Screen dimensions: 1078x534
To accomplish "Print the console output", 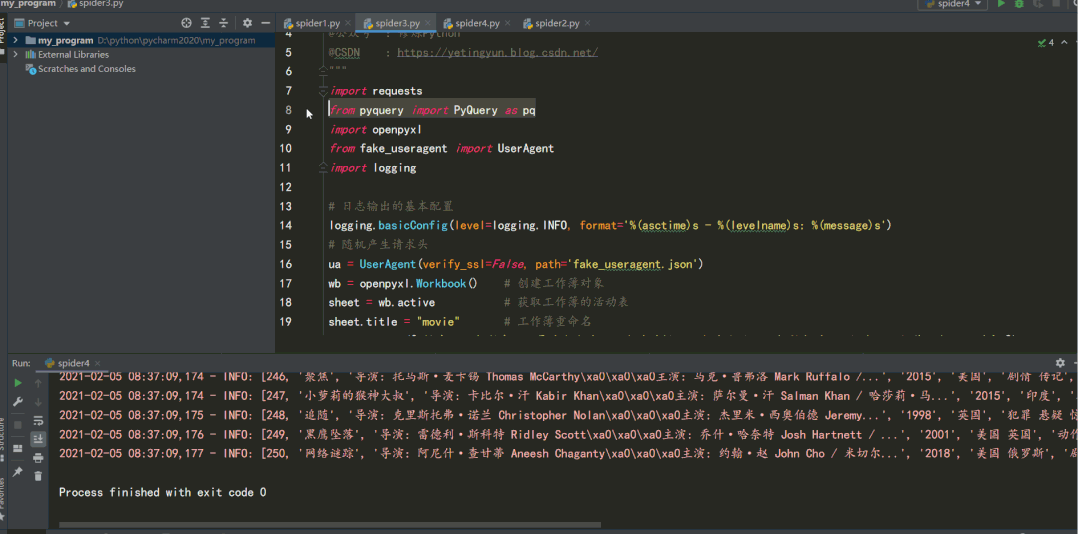I will [x=38, y=458].
